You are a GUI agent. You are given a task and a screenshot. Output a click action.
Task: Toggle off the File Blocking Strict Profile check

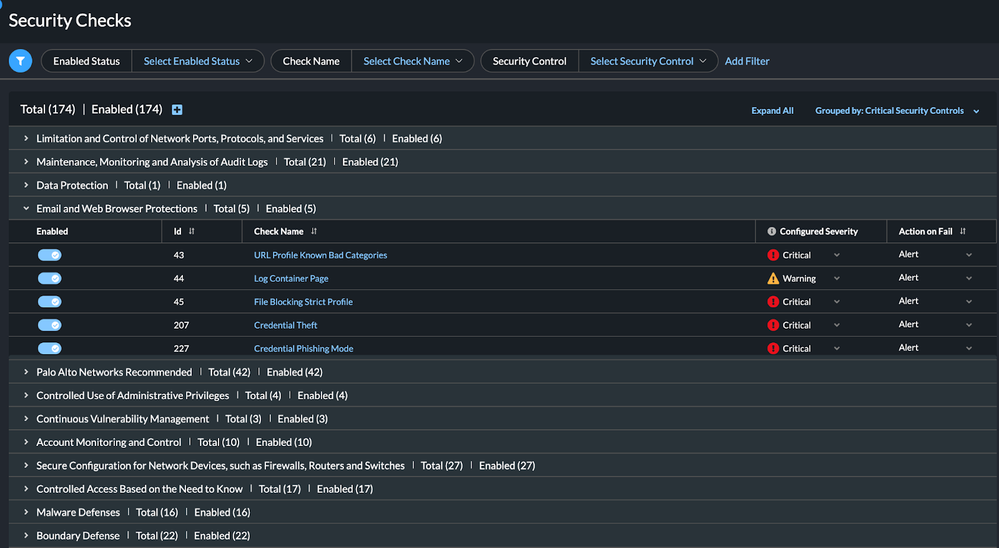click(x=50, y=302)
